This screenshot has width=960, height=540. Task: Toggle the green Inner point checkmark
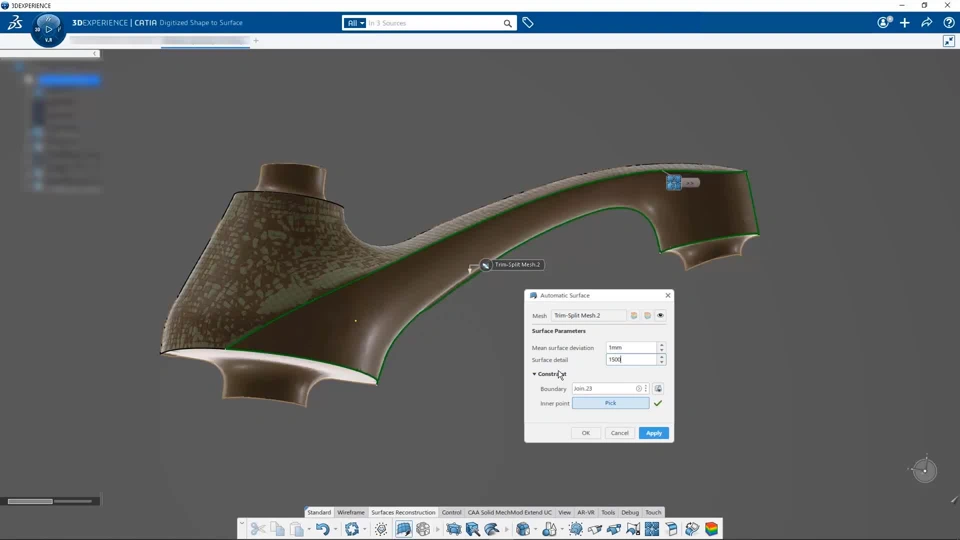(658, 403)
